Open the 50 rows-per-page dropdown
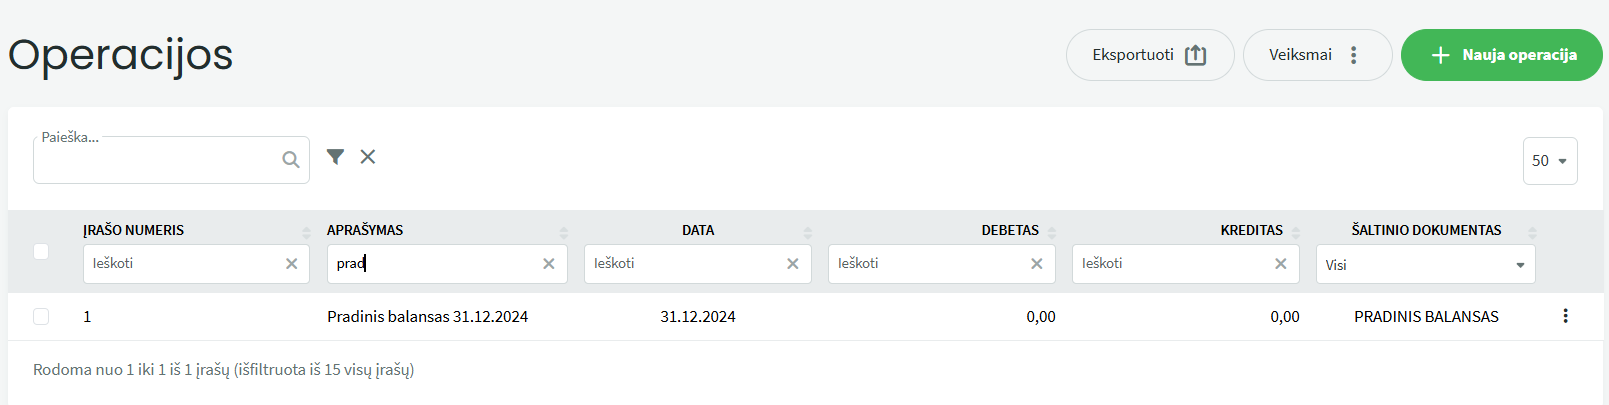This screenshot has height=405, width=1609. click(1550, 161)
